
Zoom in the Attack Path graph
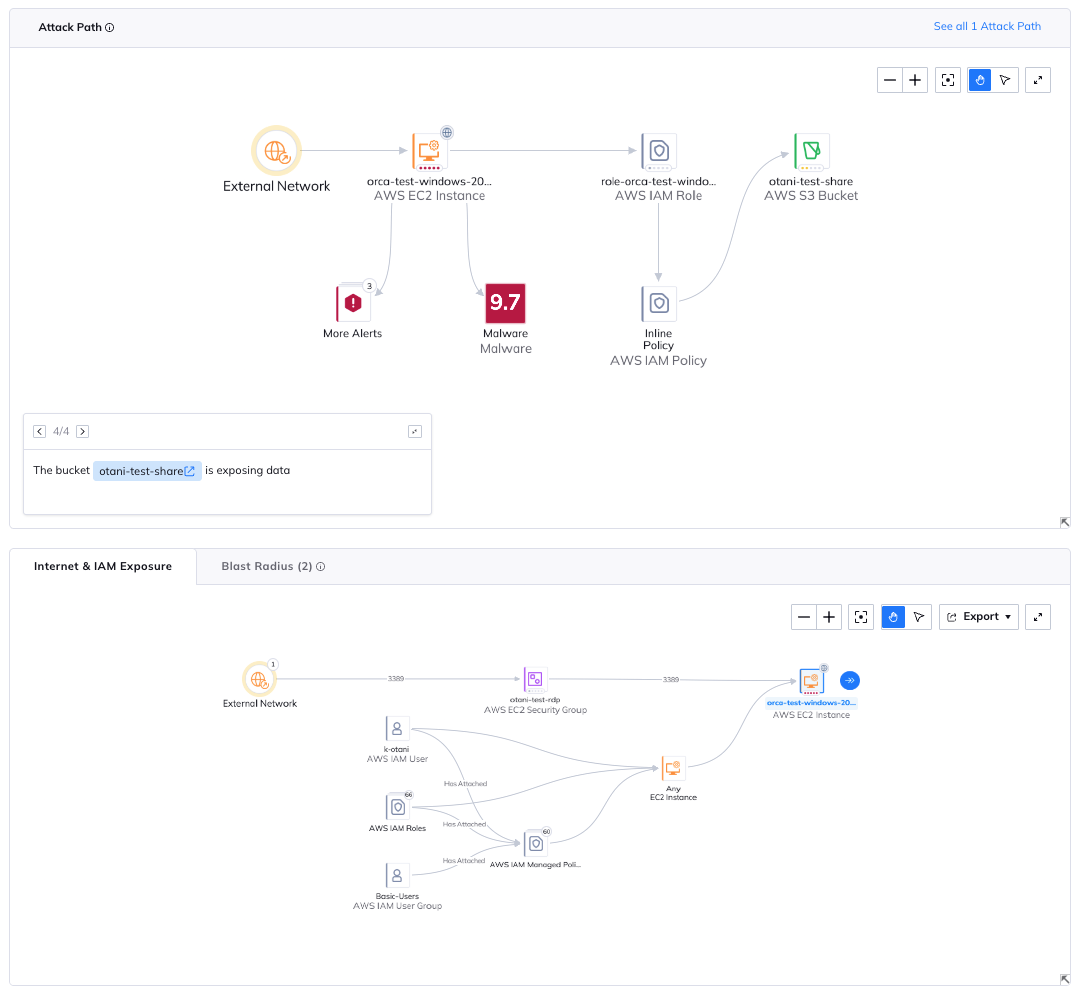click(x=915, y=80)
